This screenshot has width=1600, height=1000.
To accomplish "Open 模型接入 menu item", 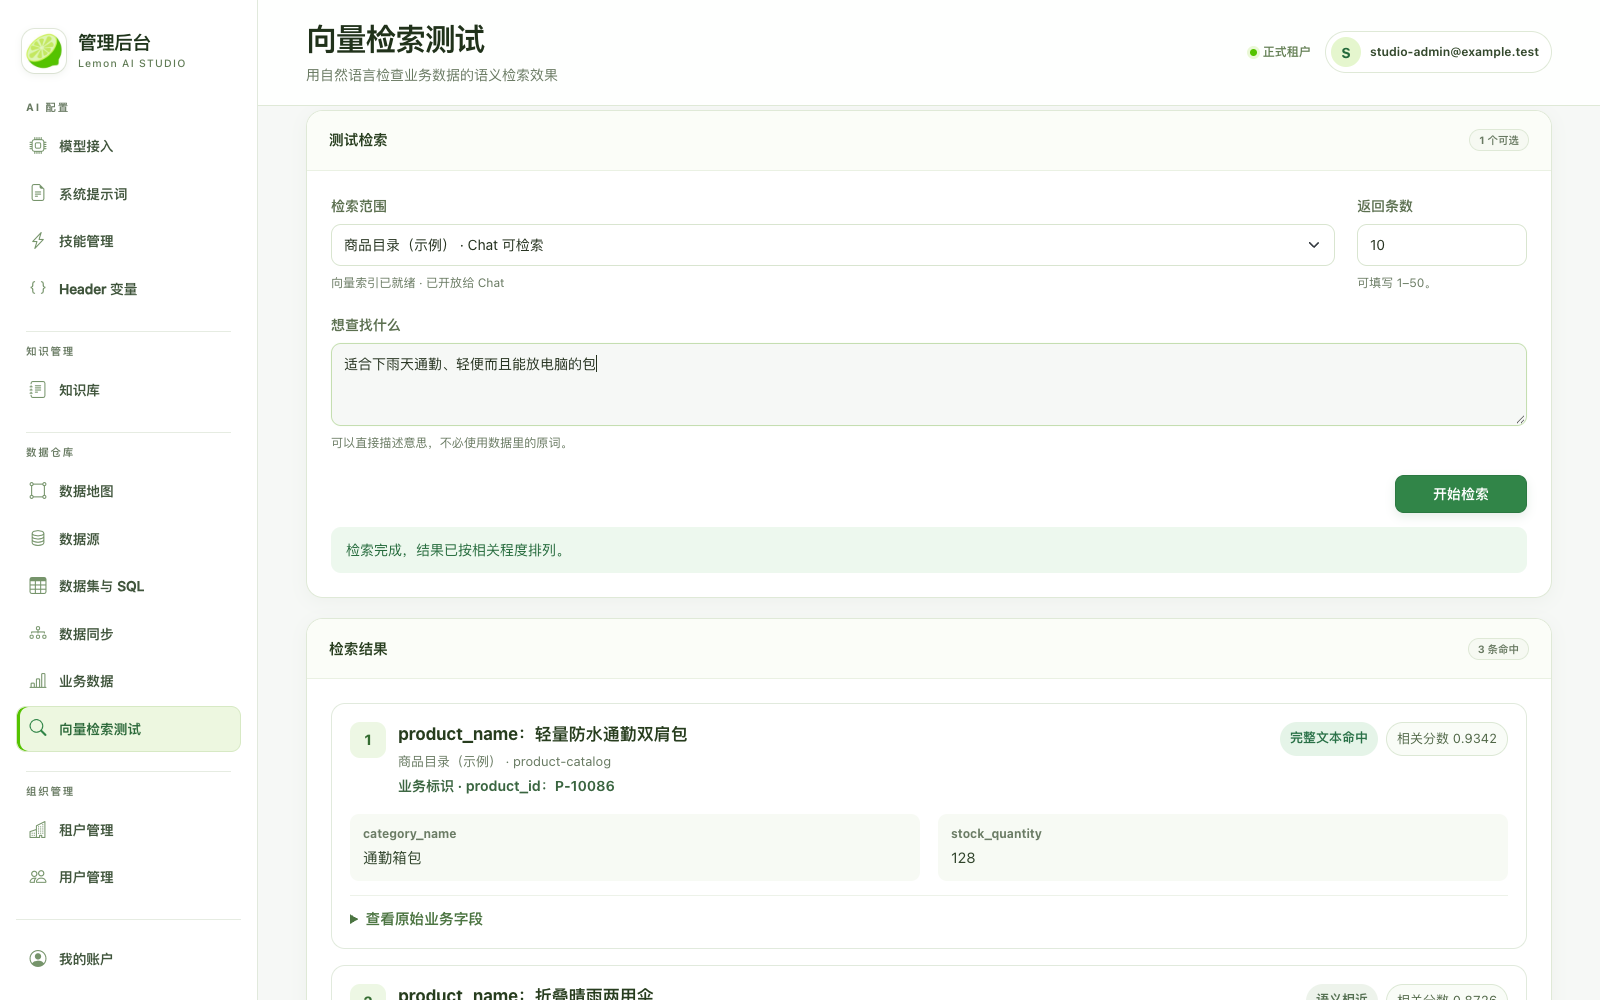I will [x=129, y=146].
